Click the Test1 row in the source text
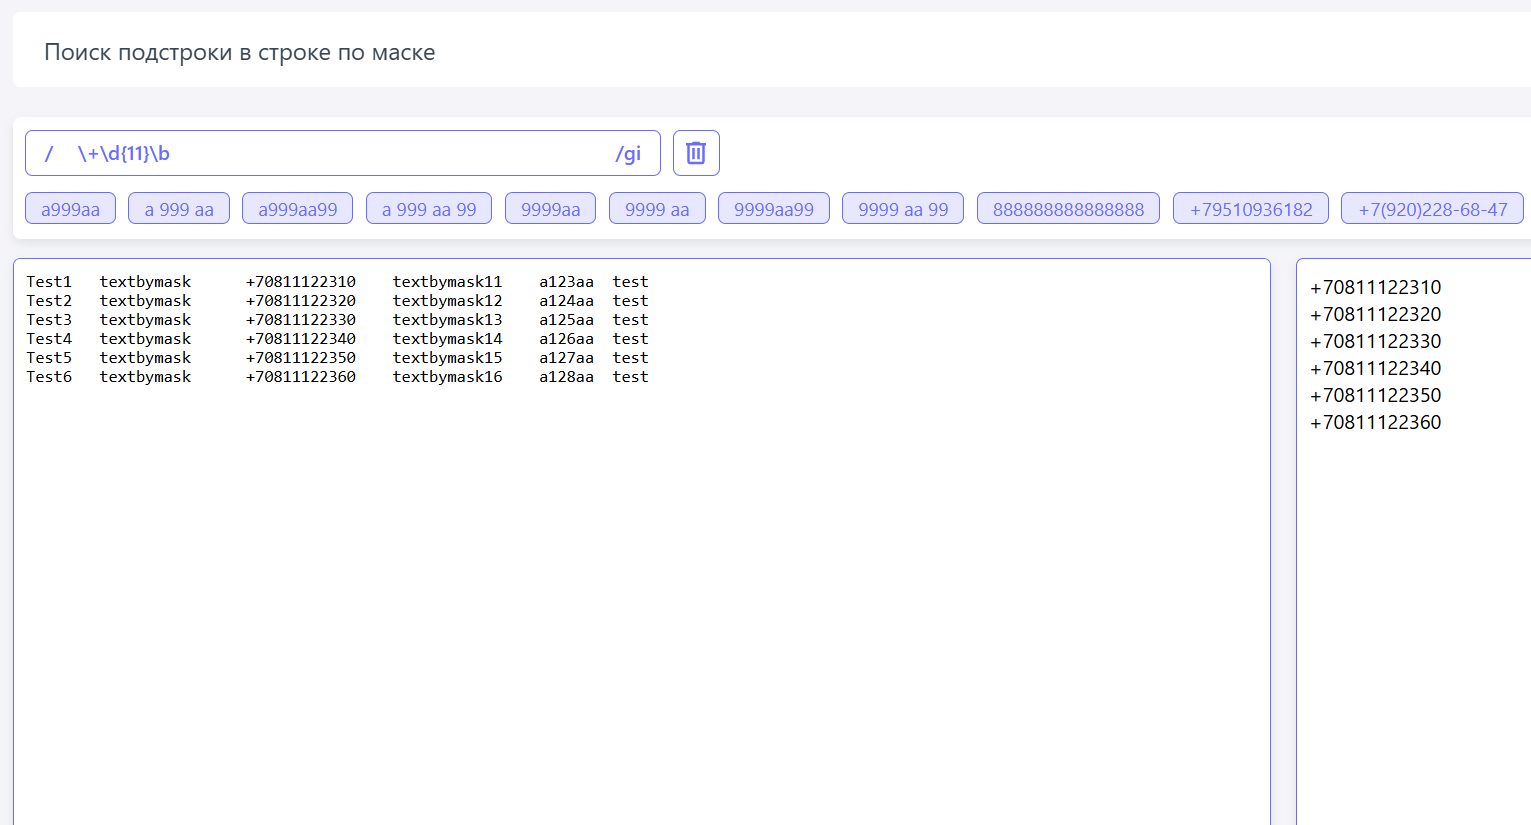The image size is (1531, 825). [x=49, y=282]
